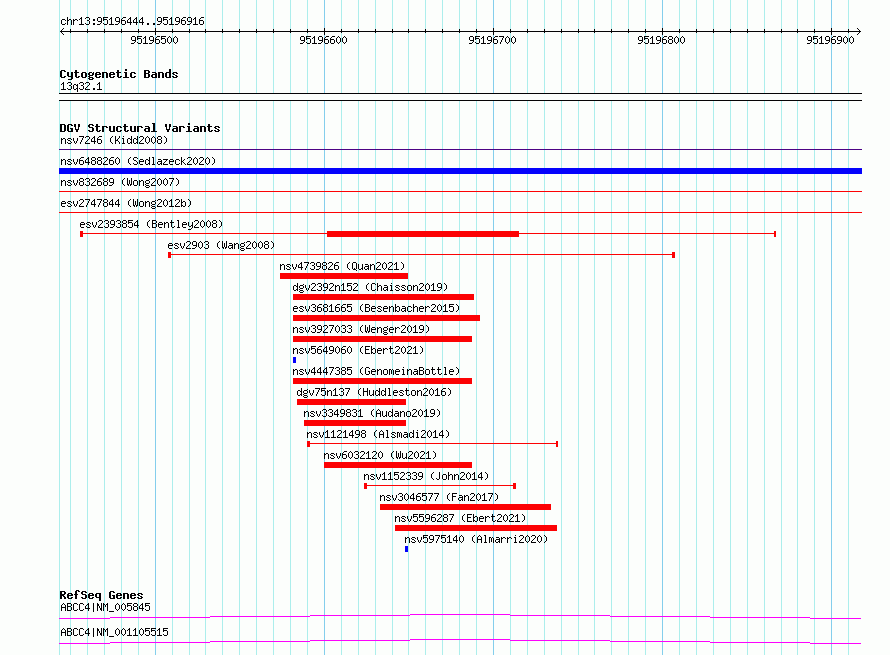Click nsv5649060 (Ebert2021) label
The width and height of the screenshot is (890, 655).
[x=358, y=350]
